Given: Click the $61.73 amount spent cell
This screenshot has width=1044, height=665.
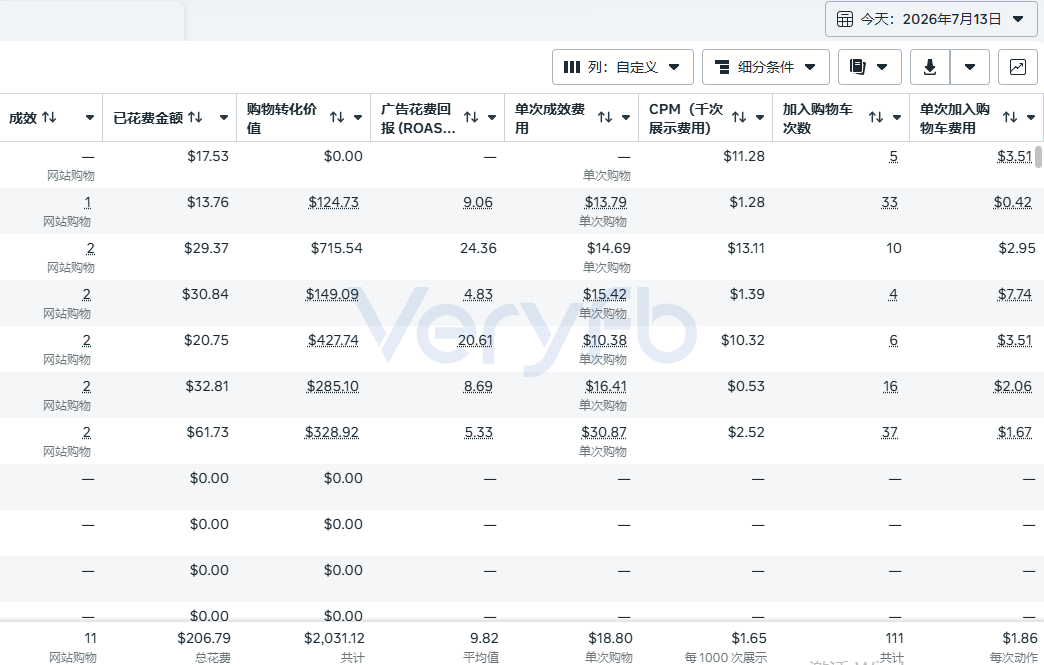Looking at the screenshot, I should tap(208, 432).
